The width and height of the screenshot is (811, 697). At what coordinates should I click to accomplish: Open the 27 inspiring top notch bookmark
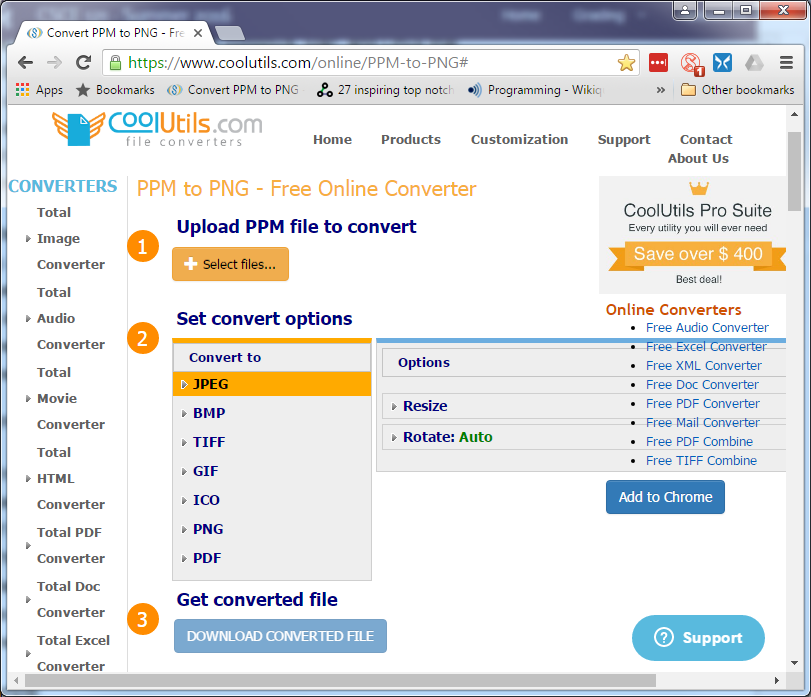385,90
